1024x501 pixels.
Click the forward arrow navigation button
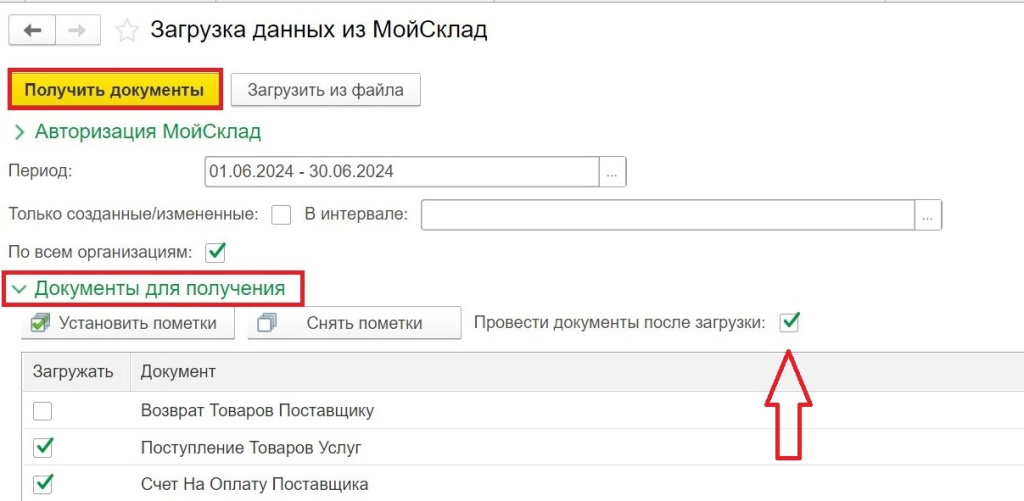pos(76,30)
